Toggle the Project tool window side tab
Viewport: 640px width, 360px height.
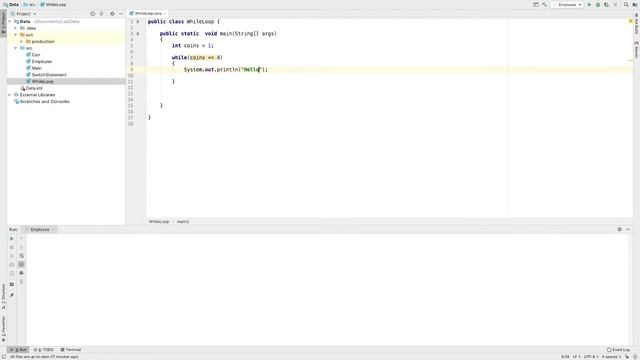tap(3, 23)
